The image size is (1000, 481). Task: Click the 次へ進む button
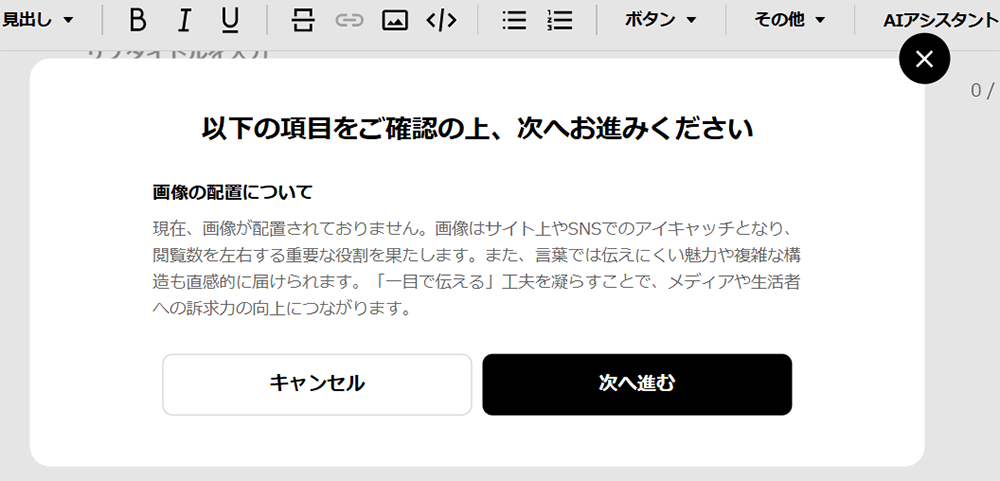point(637,384)
